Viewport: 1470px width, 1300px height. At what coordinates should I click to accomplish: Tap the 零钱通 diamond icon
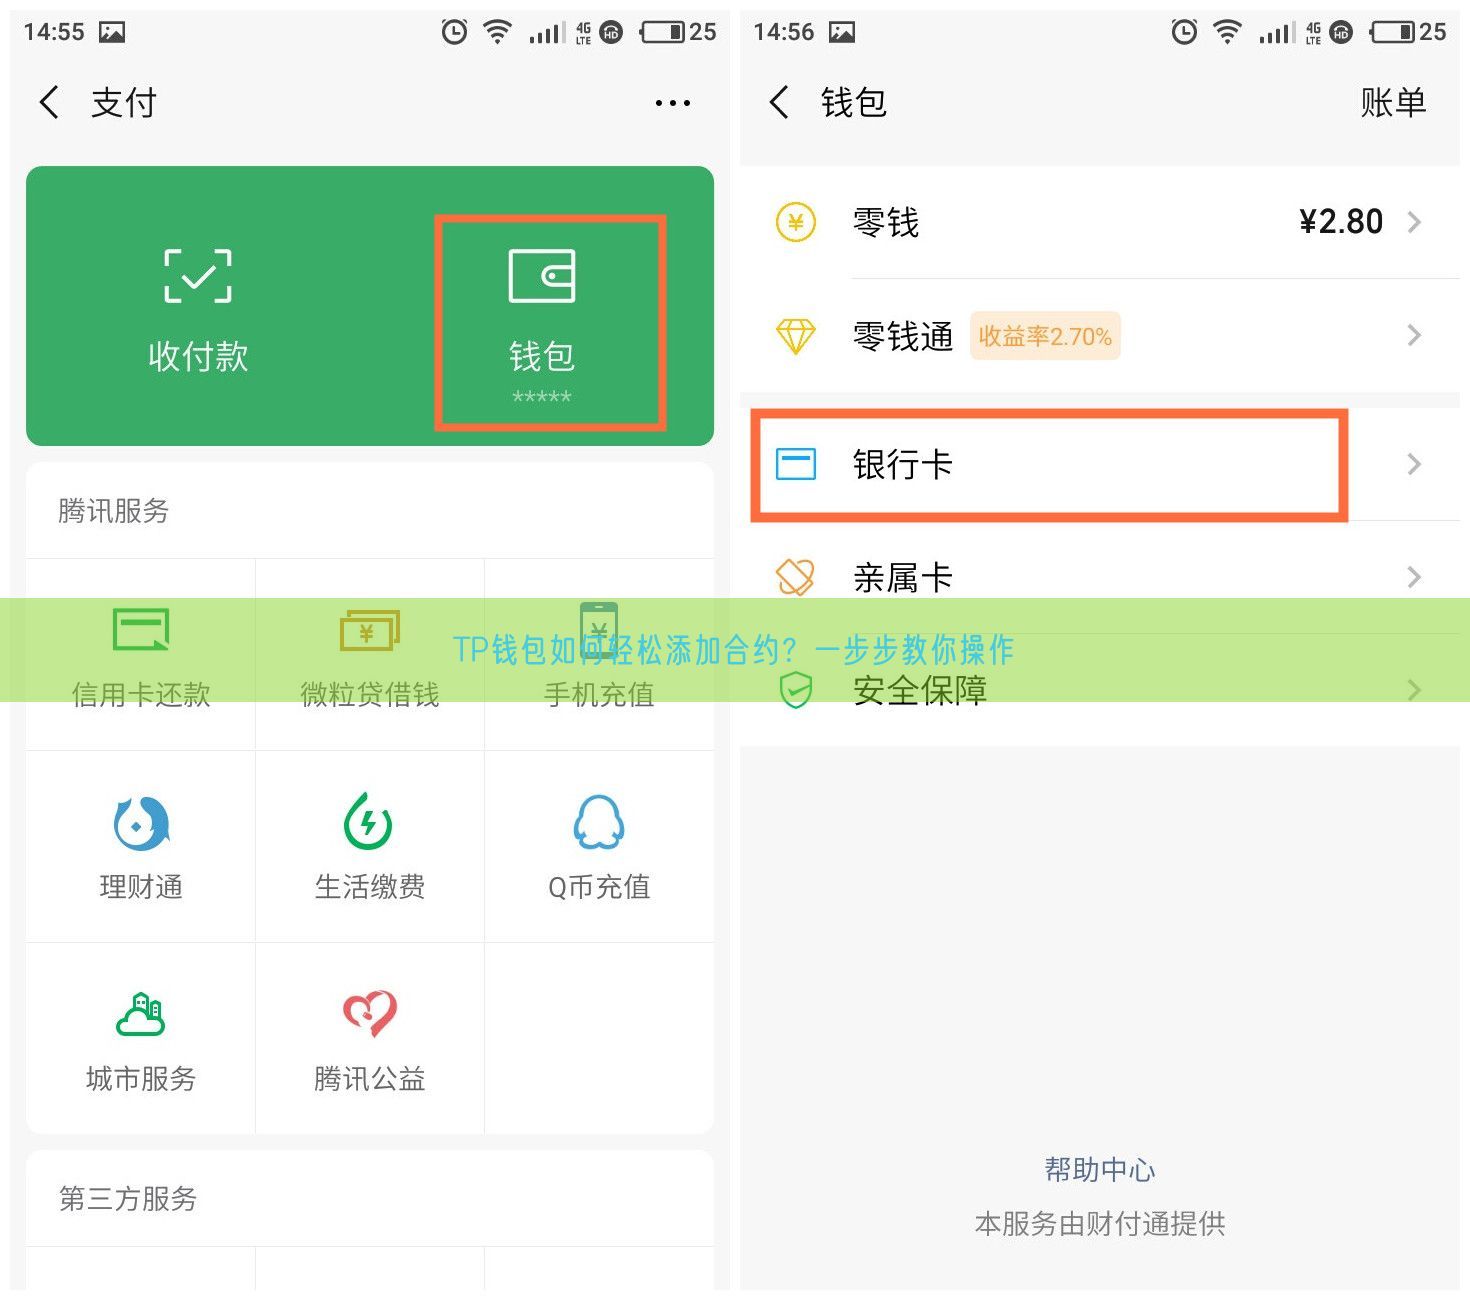tap(796, 336)
